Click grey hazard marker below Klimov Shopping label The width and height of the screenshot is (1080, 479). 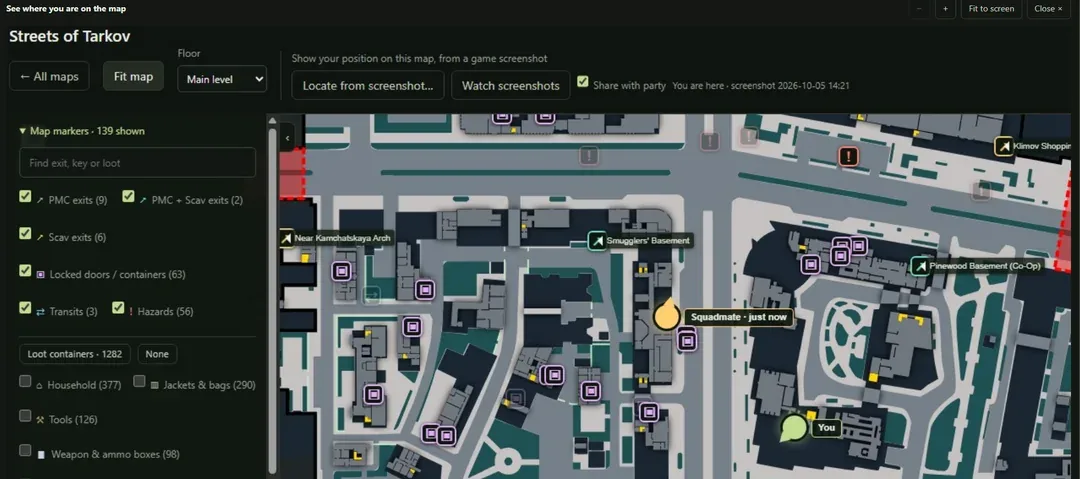(981, 190)
